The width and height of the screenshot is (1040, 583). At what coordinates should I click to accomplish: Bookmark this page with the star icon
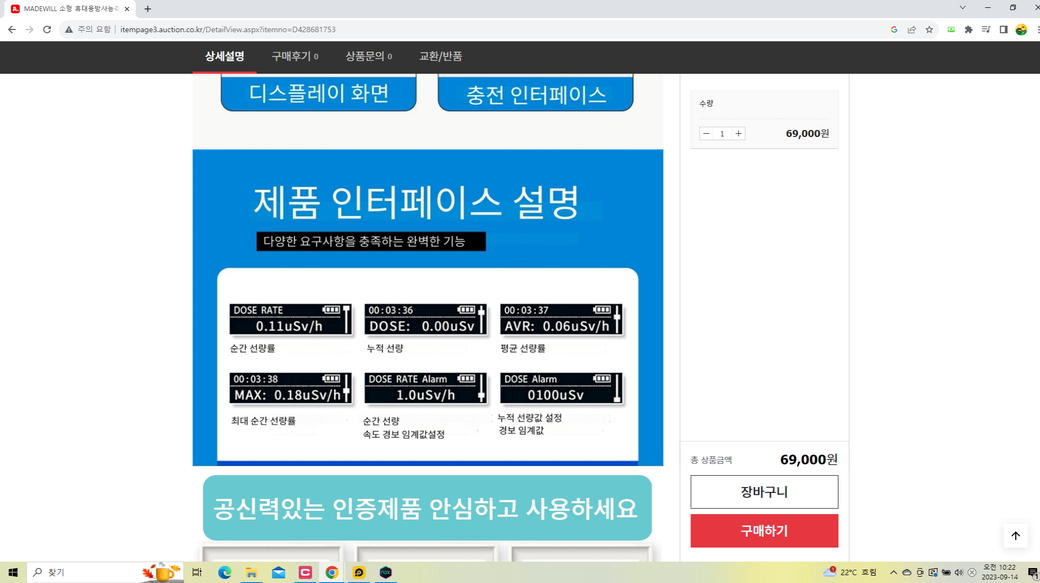coord(929,30)
